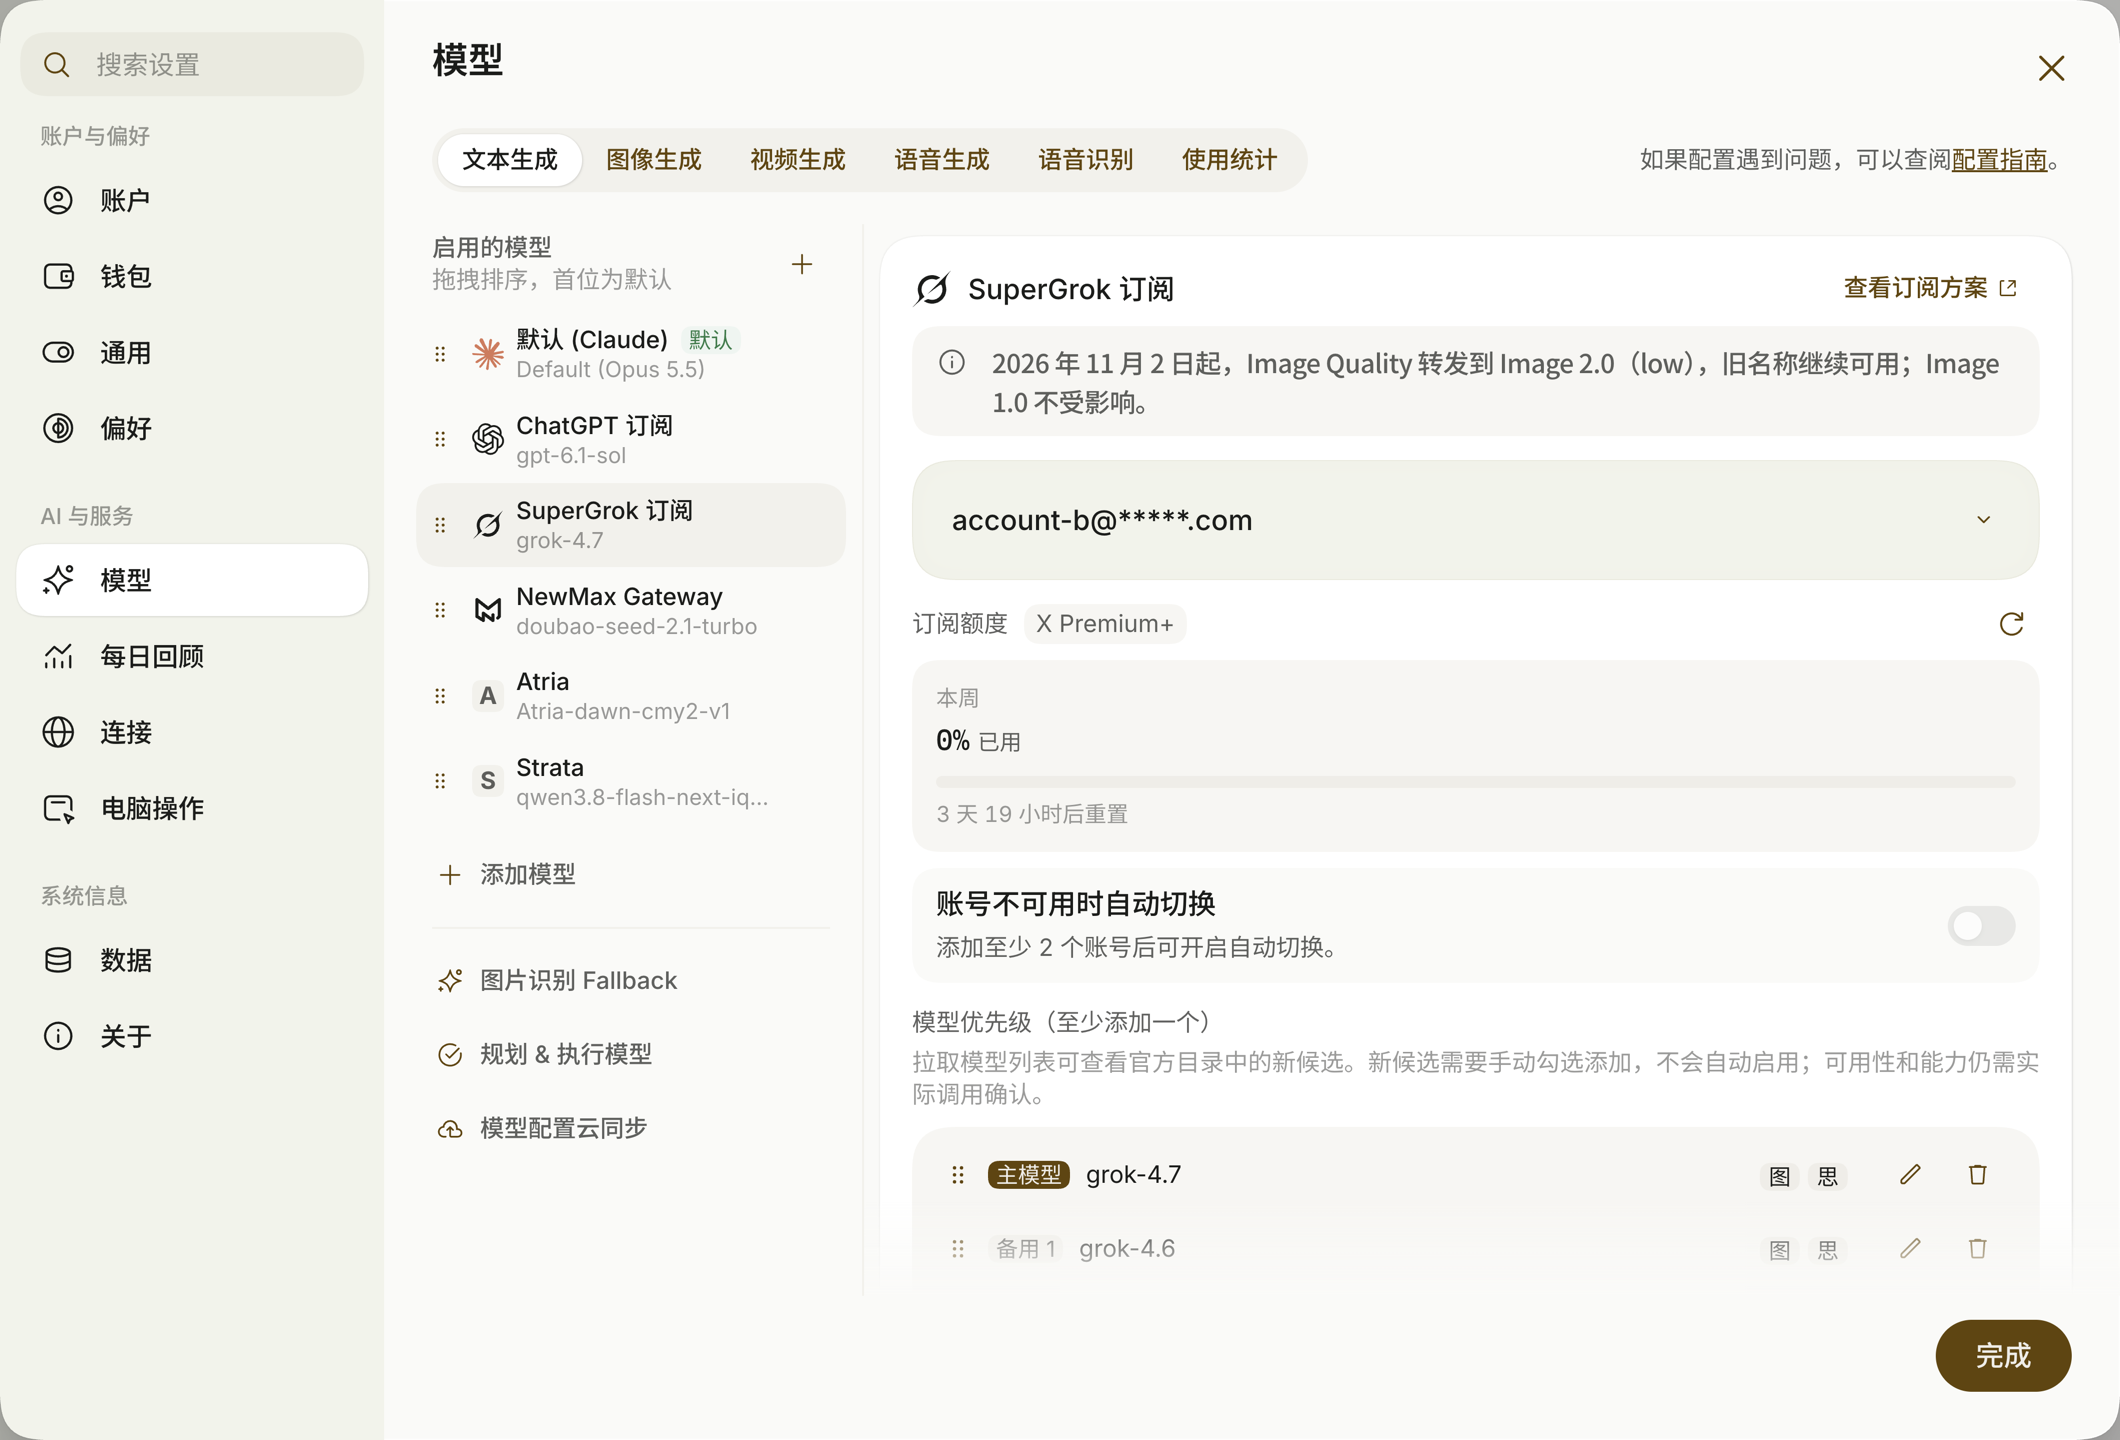Toggle 账号不可用时自动切换 switch
Screen dimensions: 2120x1440
click(1981, 925)
